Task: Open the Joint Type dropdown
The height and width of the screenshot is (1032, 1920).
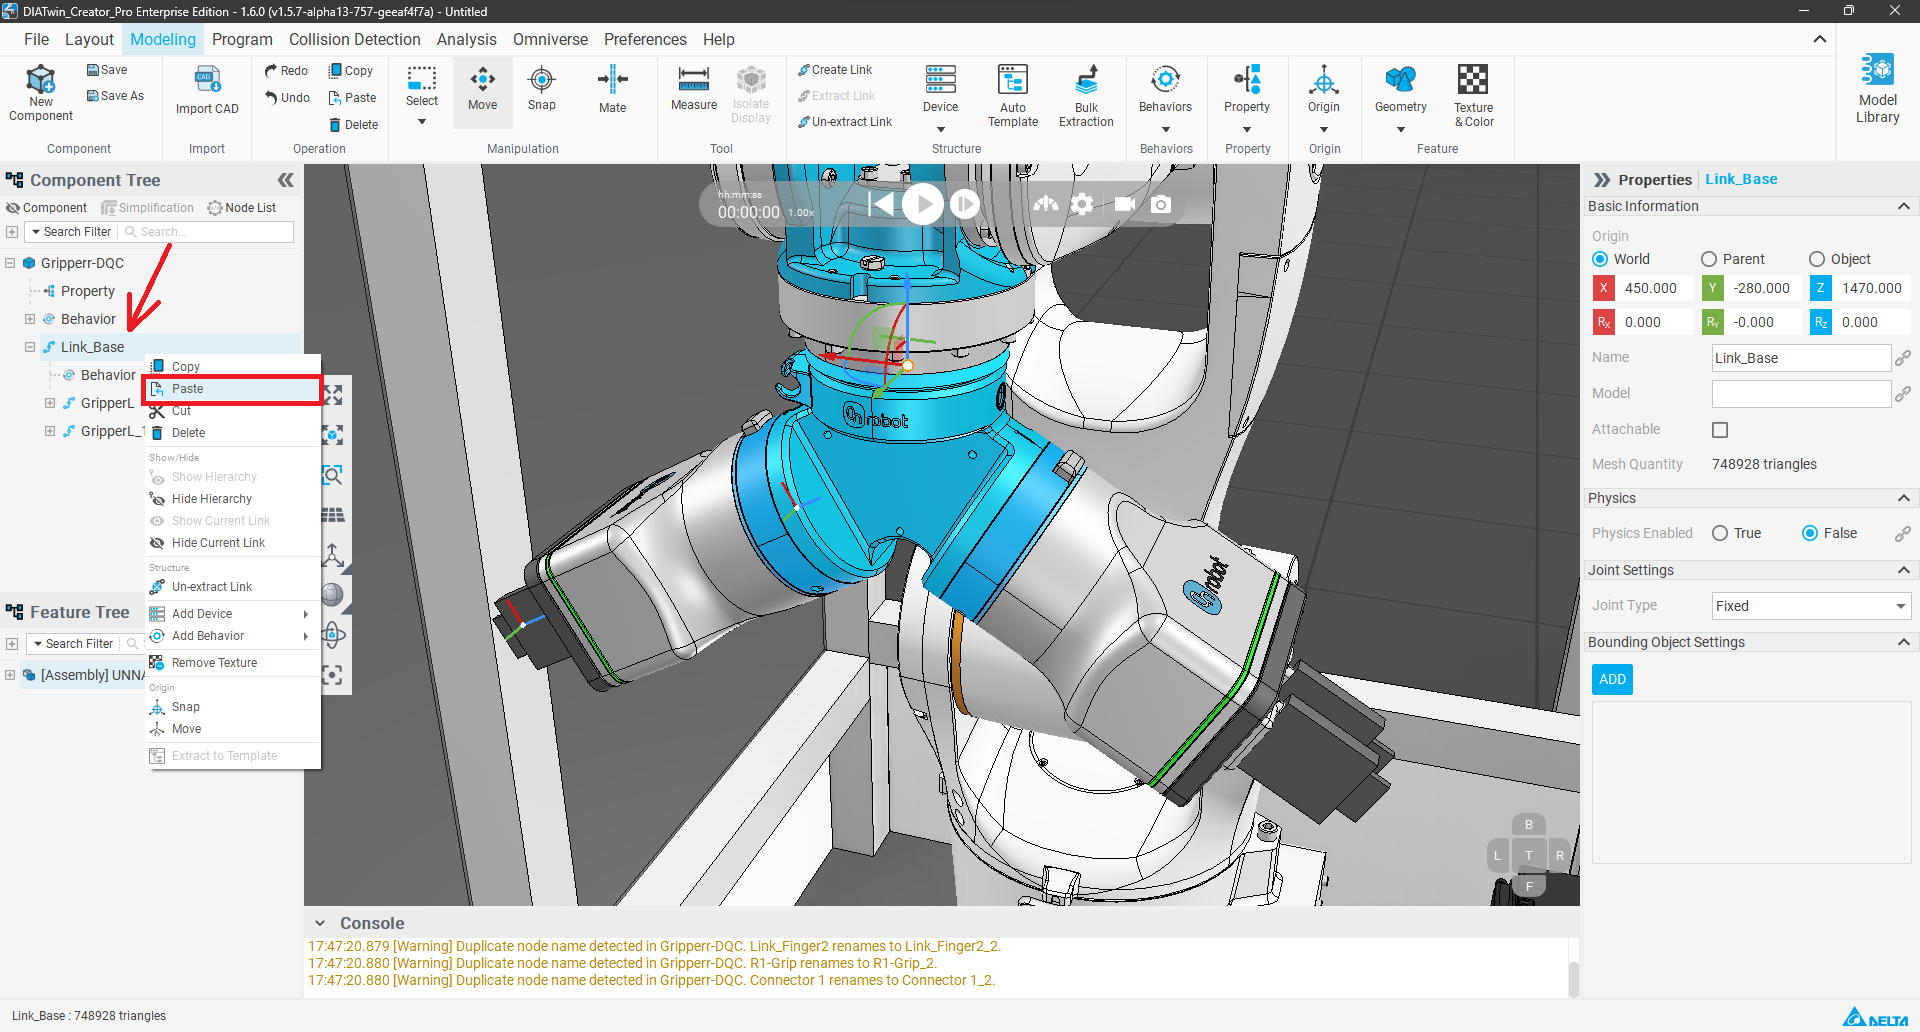Action: (1811, 606)
